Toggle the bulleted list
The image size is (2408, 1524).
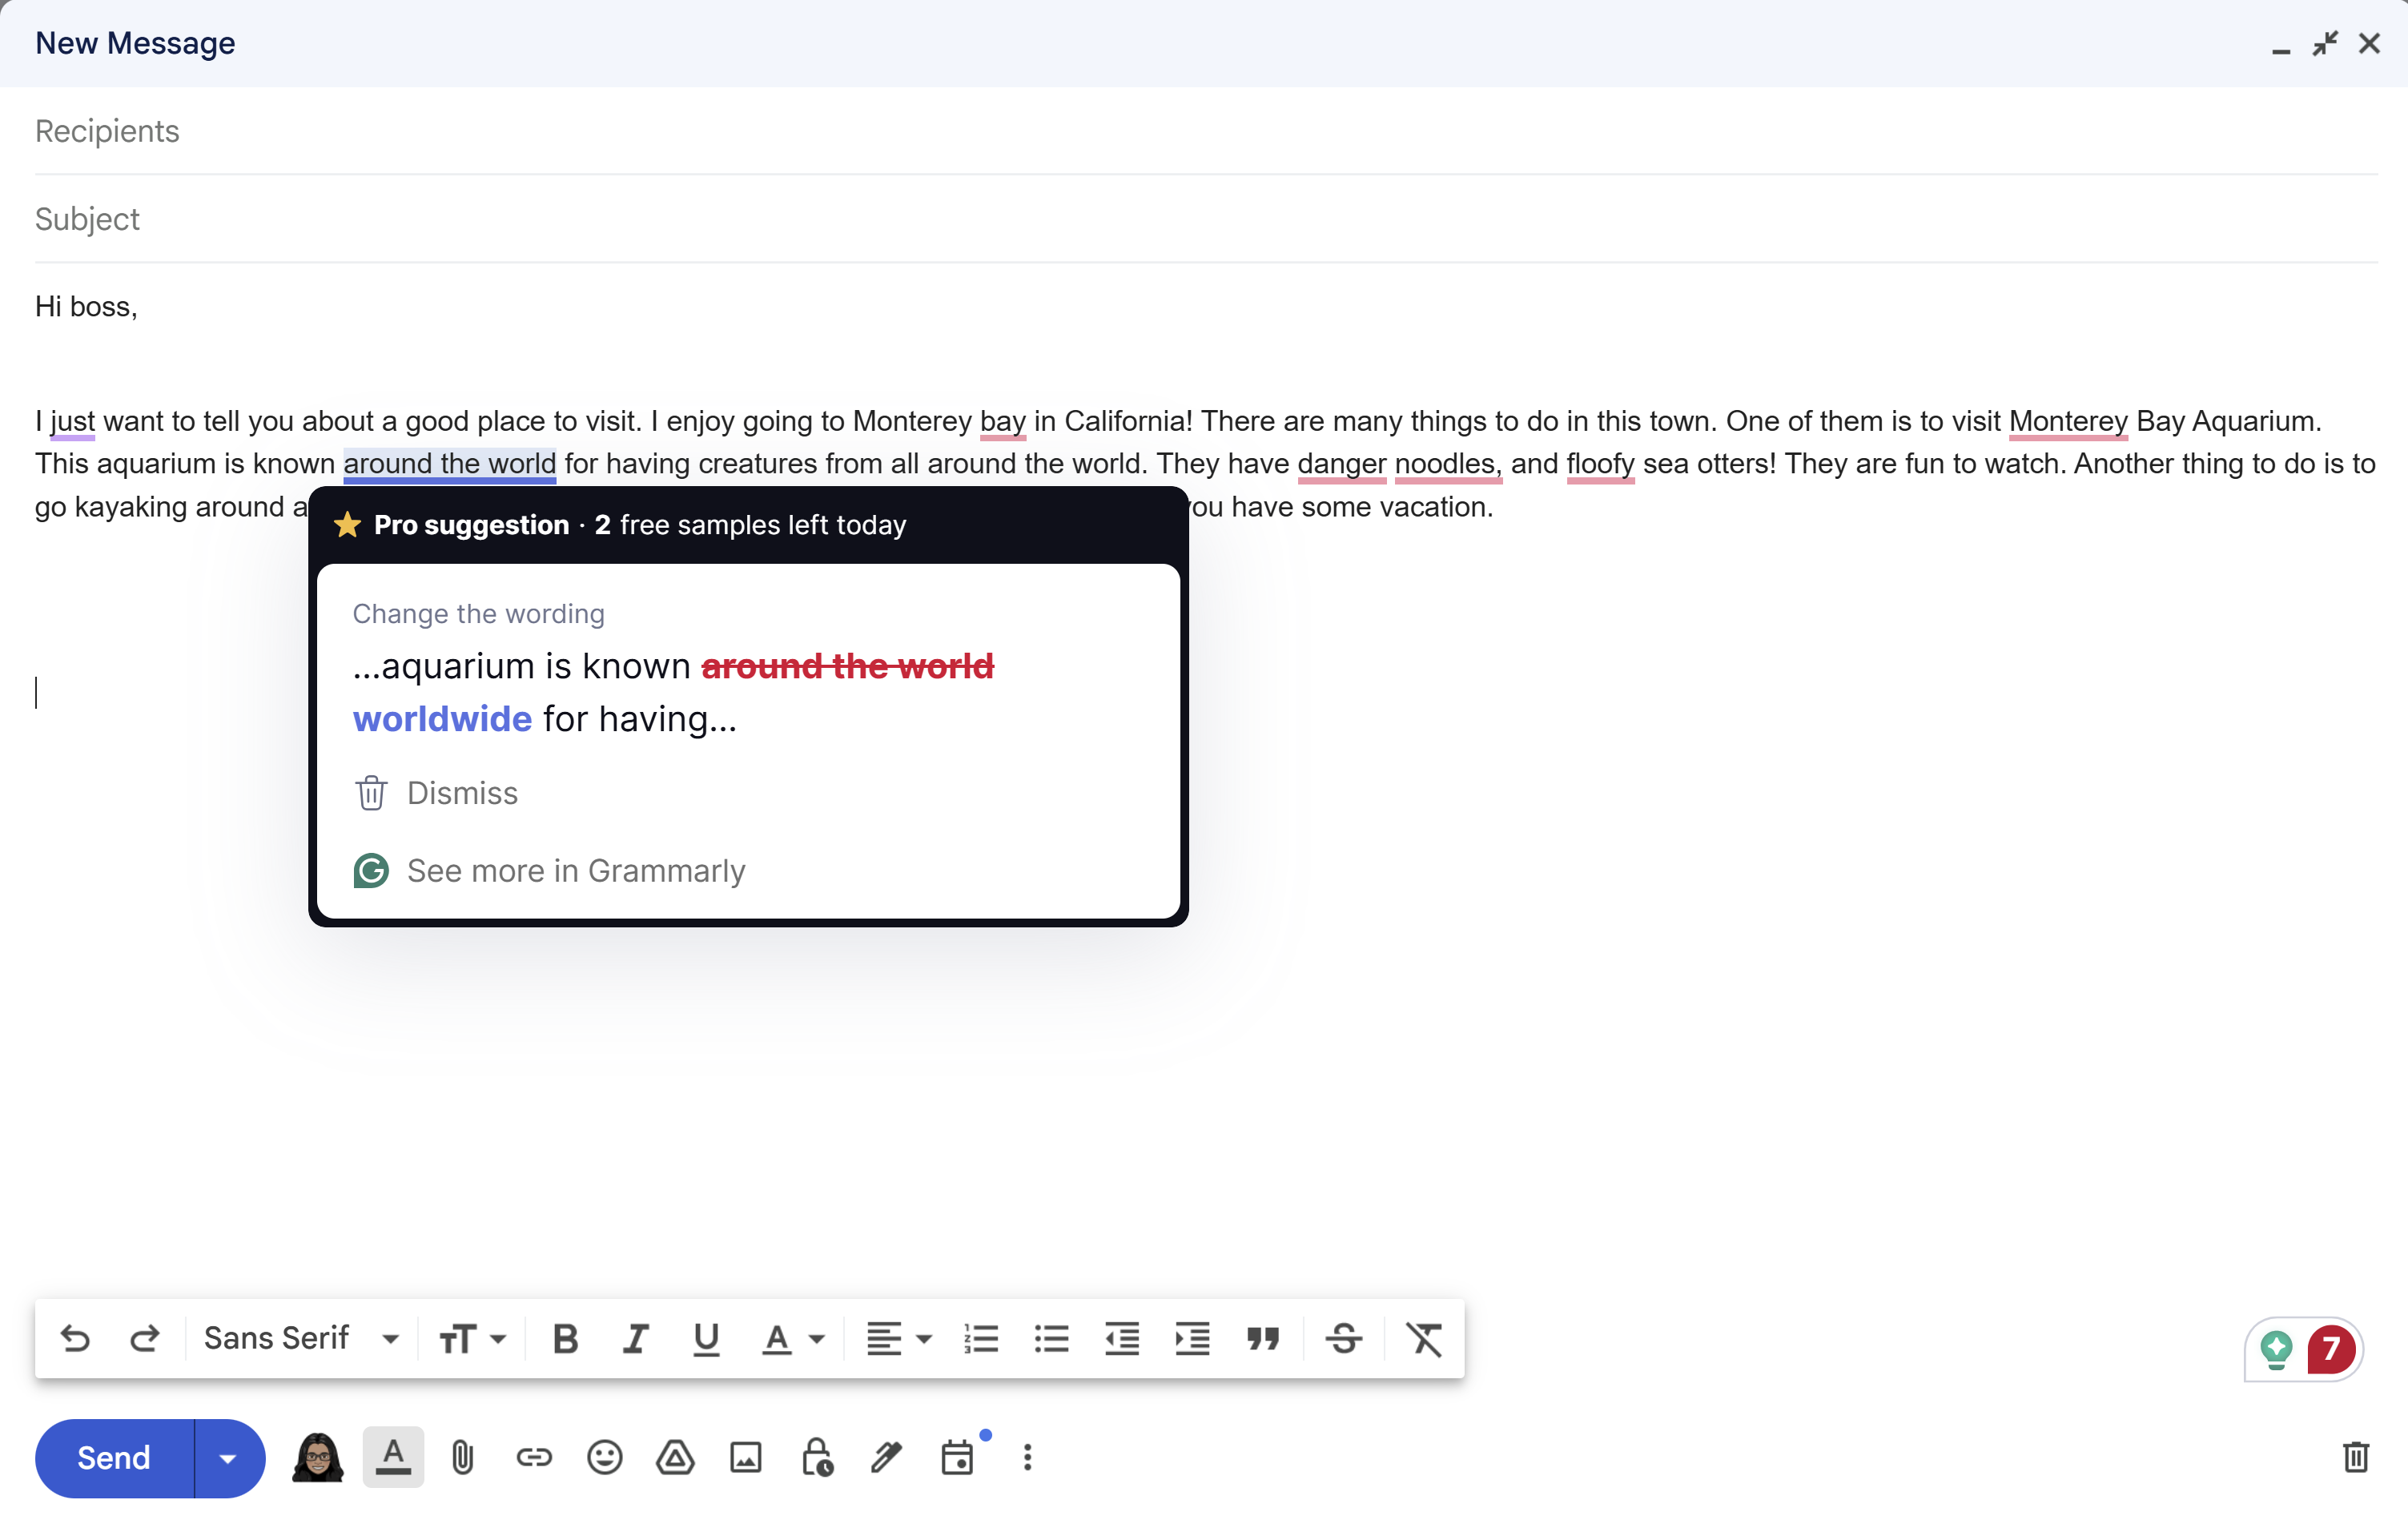pos(1051,1338)
